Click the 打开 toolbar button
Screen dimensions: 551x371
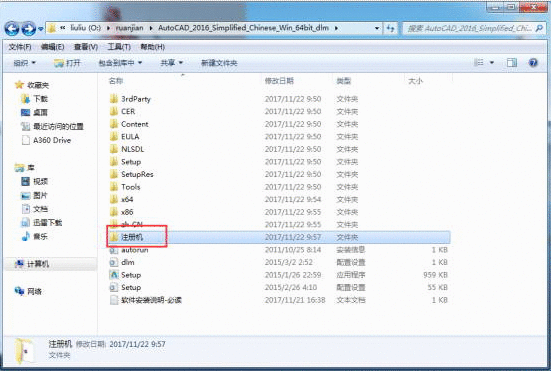coord(67,63)
